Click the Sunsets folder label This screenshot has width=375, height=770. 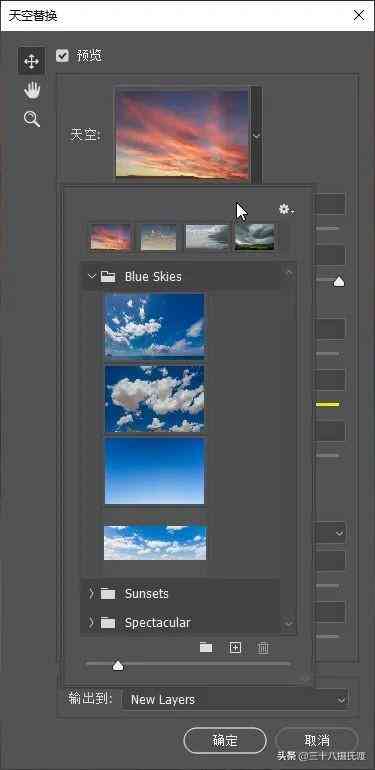[x=146, y=594]
